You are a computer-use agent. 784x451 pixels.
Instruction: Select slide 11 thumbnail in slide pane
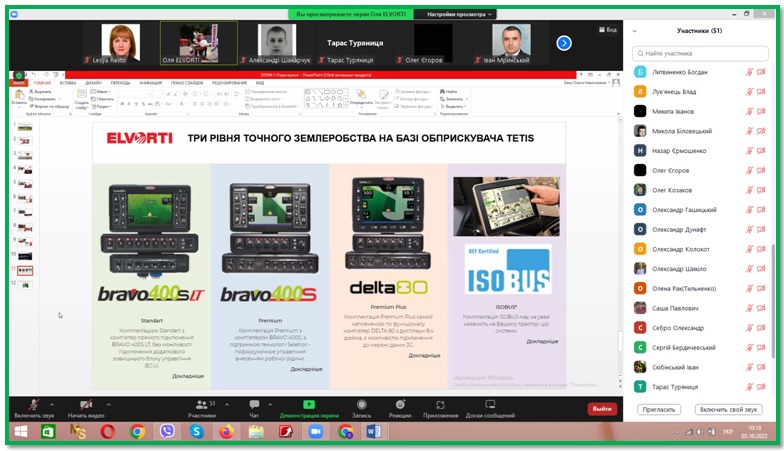point(25,270)
